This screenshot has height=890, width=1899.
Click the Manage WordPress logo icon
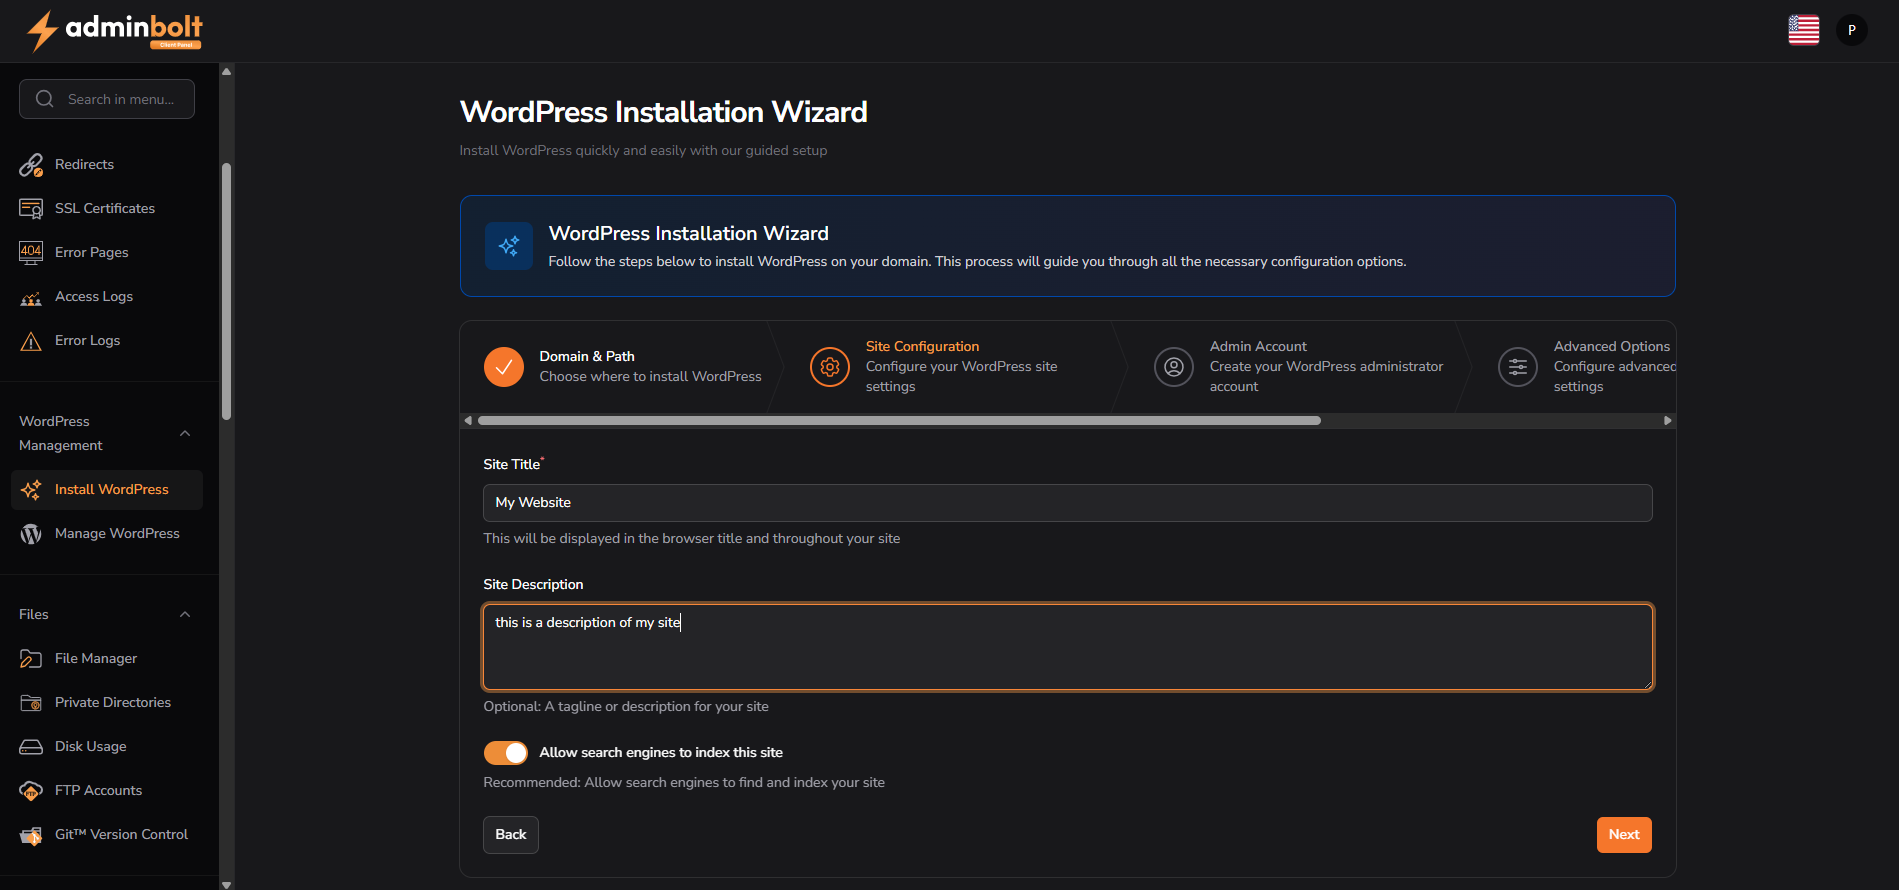(31, 534)
